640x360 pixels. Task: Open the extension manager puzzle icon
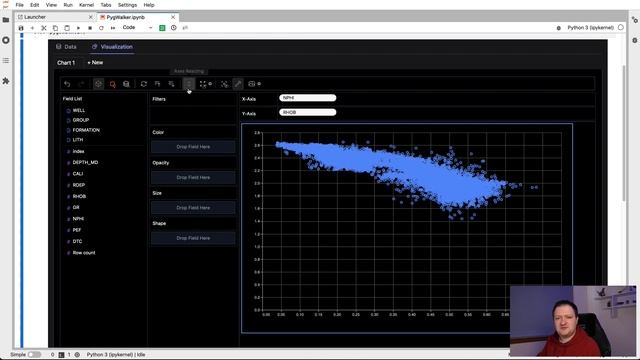pos(6,81)
